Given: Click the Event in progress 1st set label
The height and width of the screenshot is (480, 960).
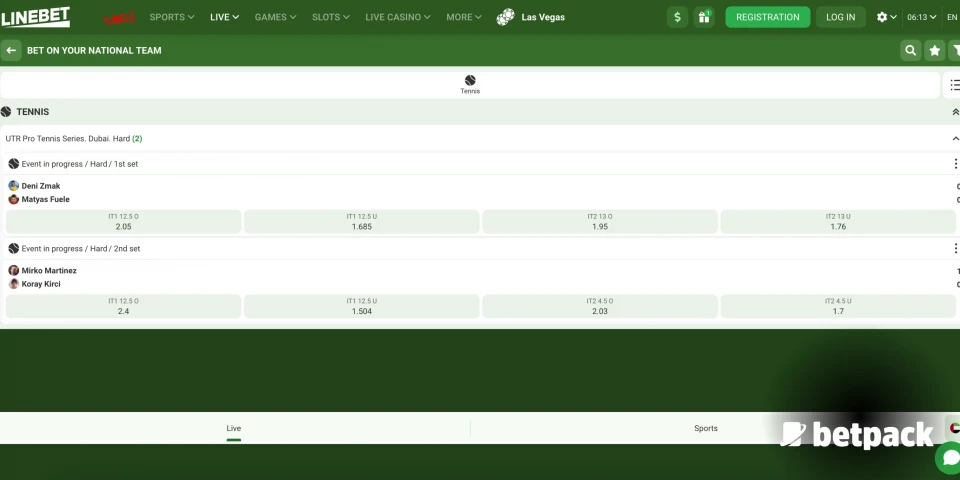Looking at the screenshot, I should 80,164.
